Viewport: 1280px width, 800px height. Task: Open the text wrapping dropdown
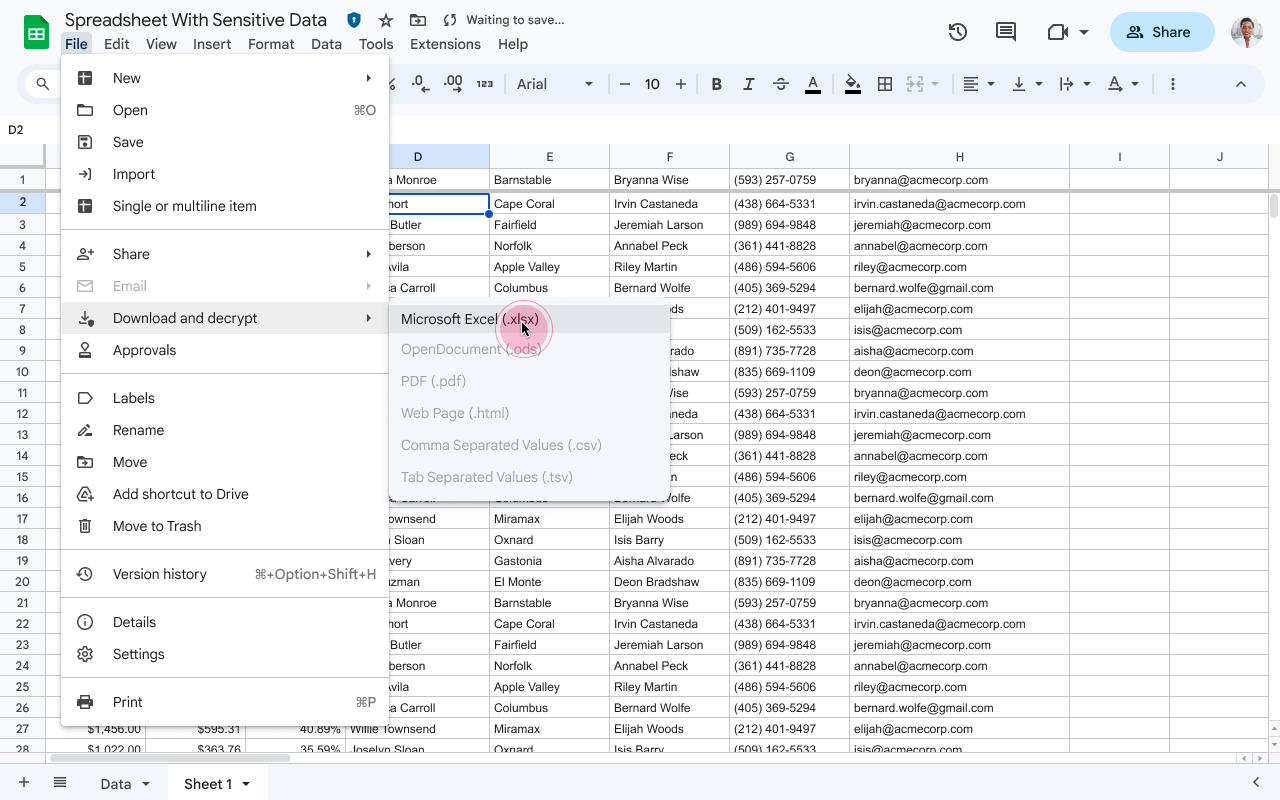pyautogui.click(x=1074, y=84)
